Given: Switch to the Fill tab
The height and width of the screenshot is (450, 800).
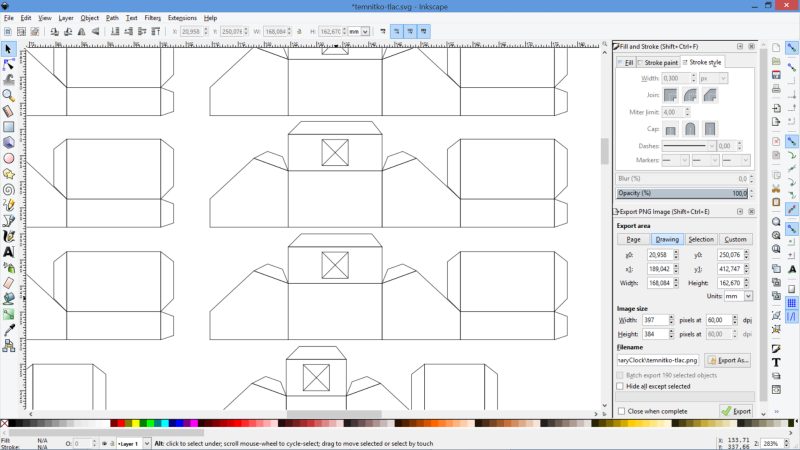Looking at the screenshot, I should [626, 63].
